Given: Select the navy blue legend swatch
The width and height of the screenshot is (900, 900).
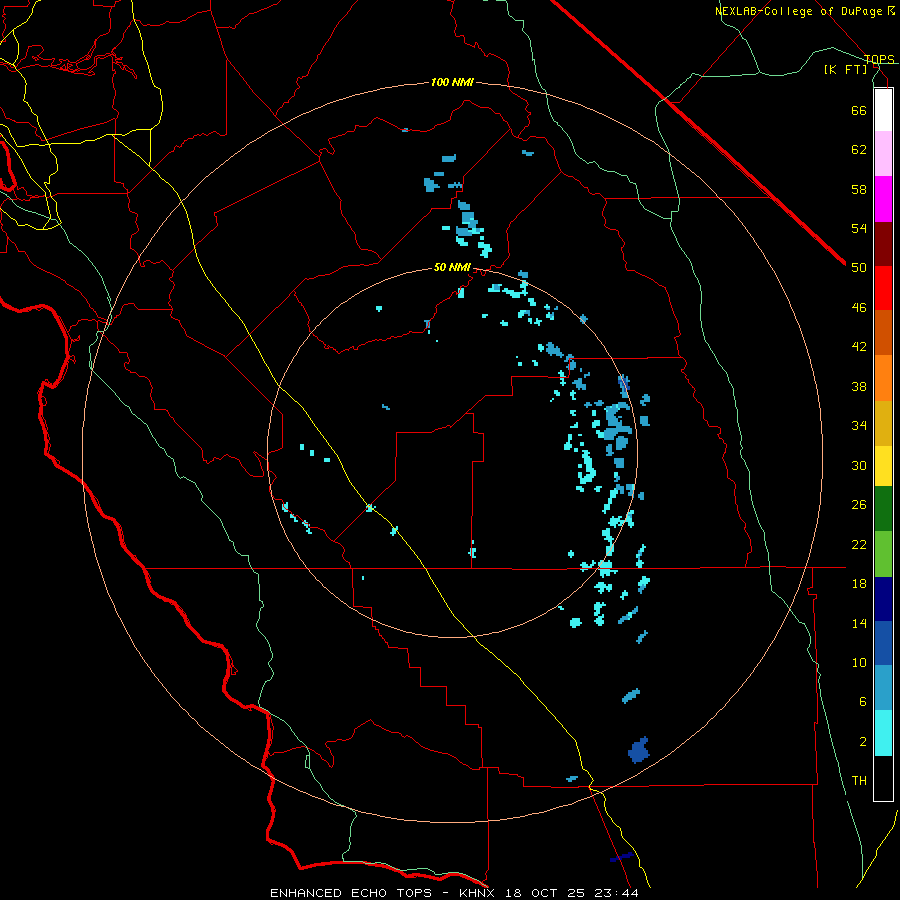Looking at the screenshot, I should tap(883, 599).
